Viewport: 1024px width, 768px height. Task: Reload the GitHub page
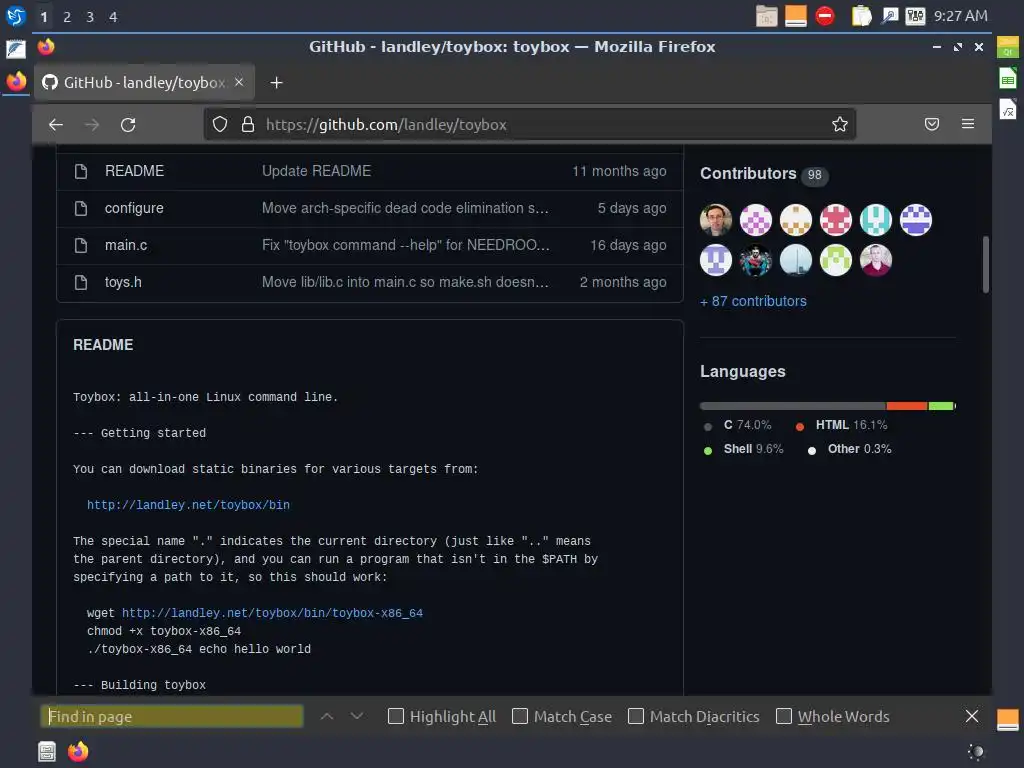click(x=128, y=124)
